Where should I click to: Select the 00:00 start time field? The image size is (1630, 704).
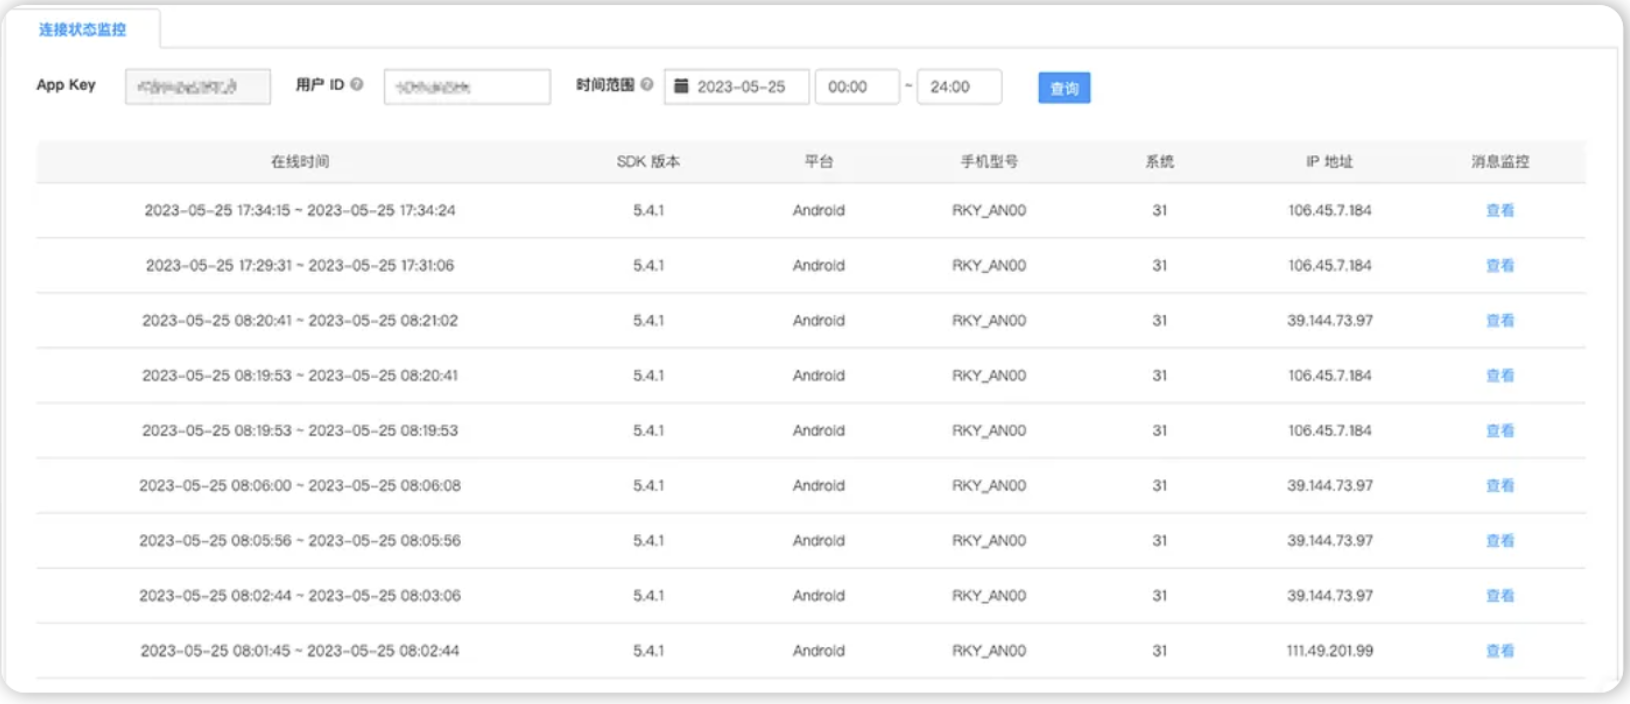(x=857, y=87)
